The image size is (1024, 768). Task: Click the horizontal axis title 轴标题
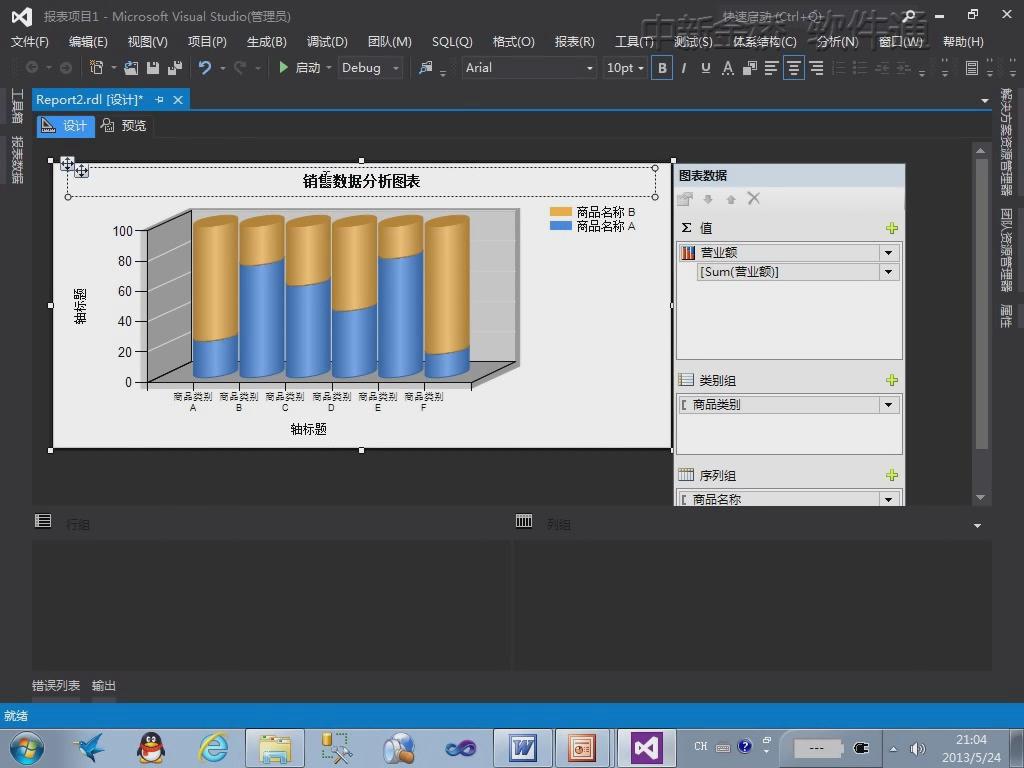(x=308, y=429)
